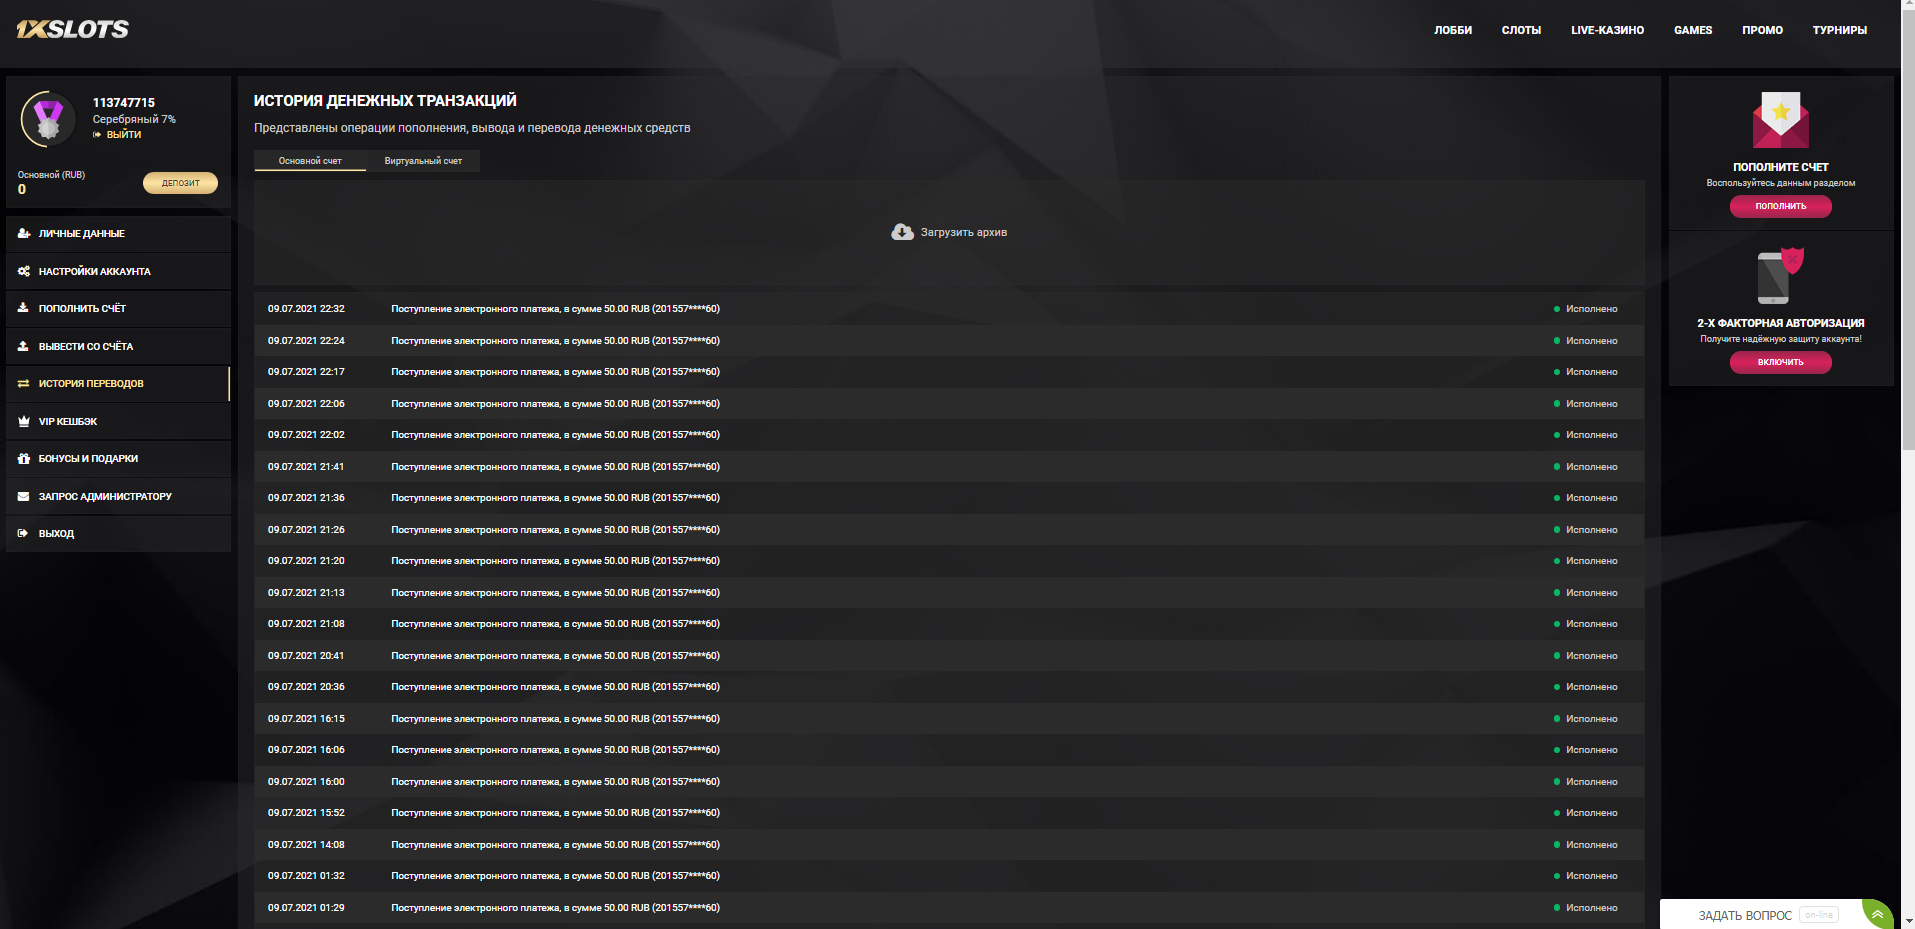Click the personal data user icon
The image size is (1915, 929).
24,233
